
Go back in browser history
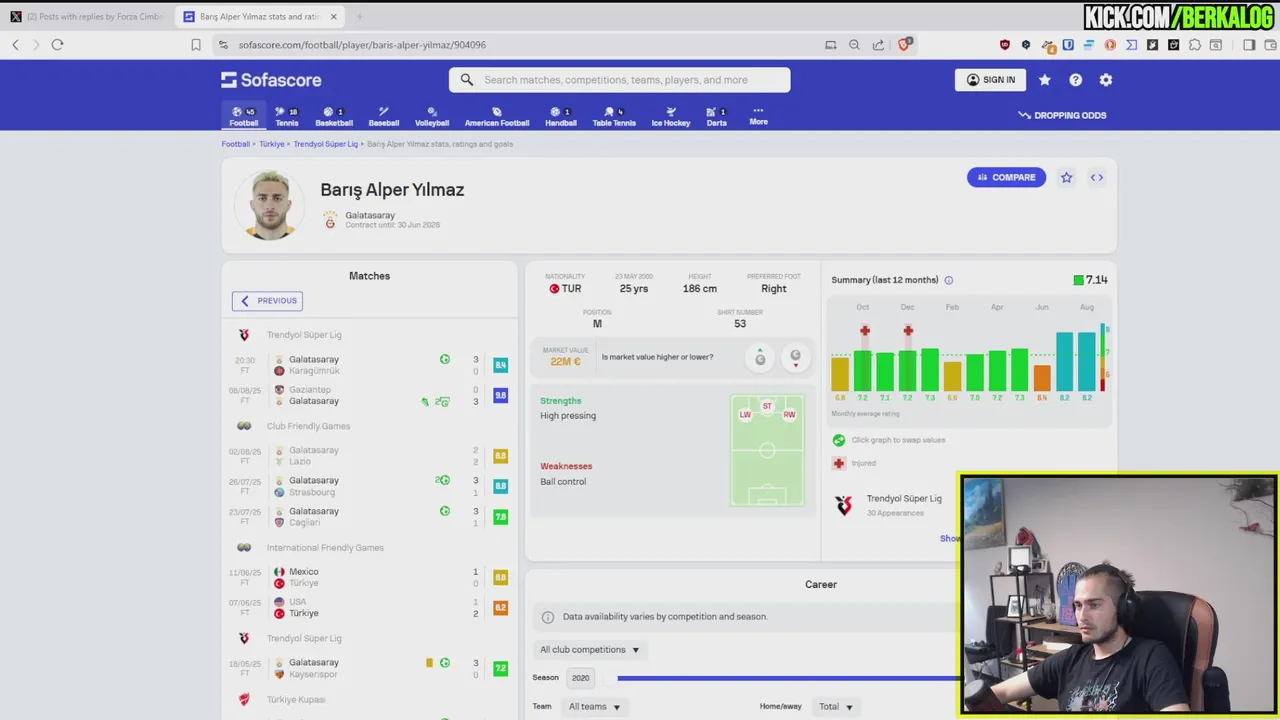coord(15,44)
